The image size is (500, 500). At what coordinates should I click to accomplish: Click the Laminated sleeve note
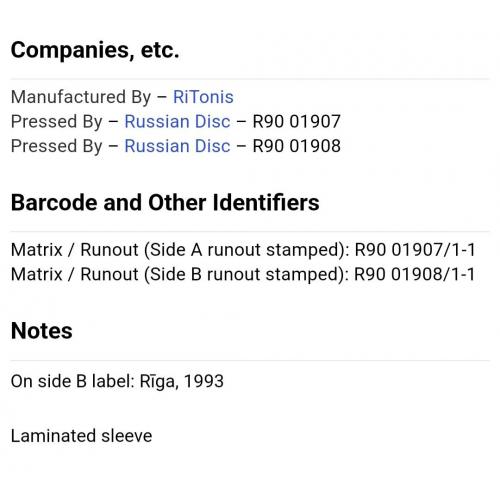[81, 436]
